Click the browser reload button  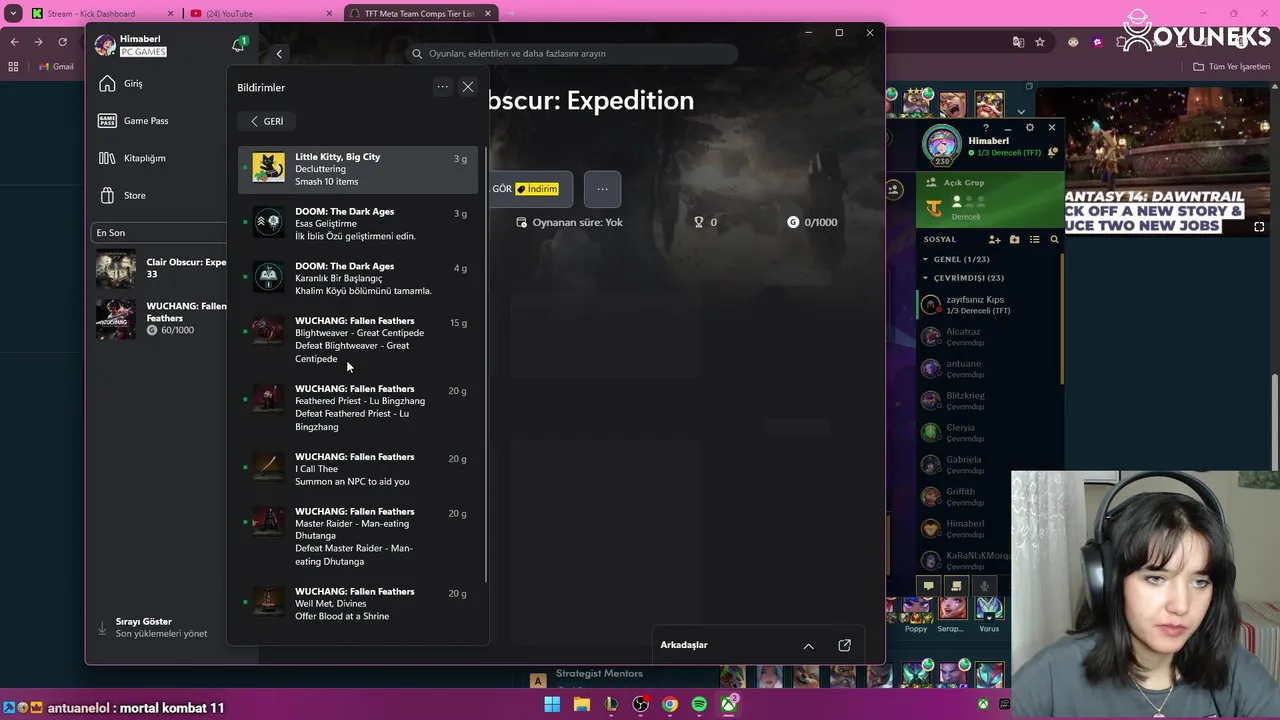pos(62,42)
